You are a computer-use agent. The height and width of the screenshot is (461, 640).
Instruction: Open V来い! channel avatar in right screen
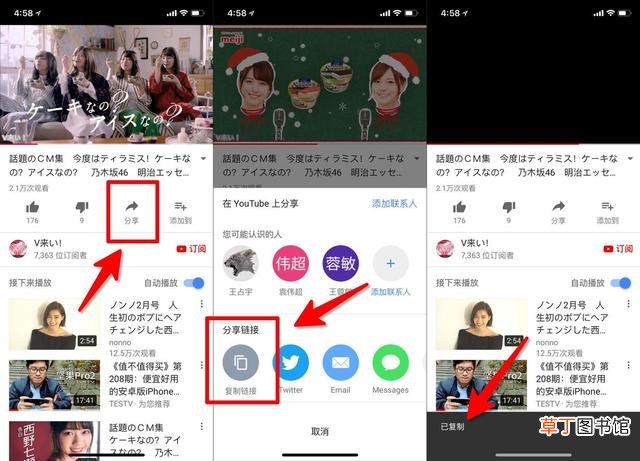click(445, 248)
